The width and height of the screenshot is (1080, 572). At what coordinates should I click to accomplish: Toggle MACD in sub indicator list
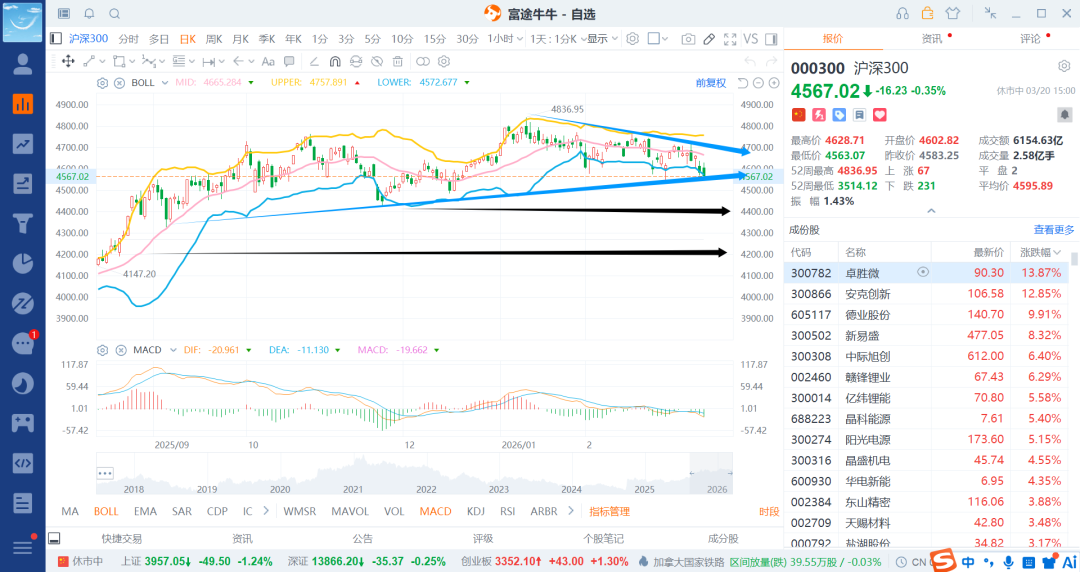click(x=435, y=511)
